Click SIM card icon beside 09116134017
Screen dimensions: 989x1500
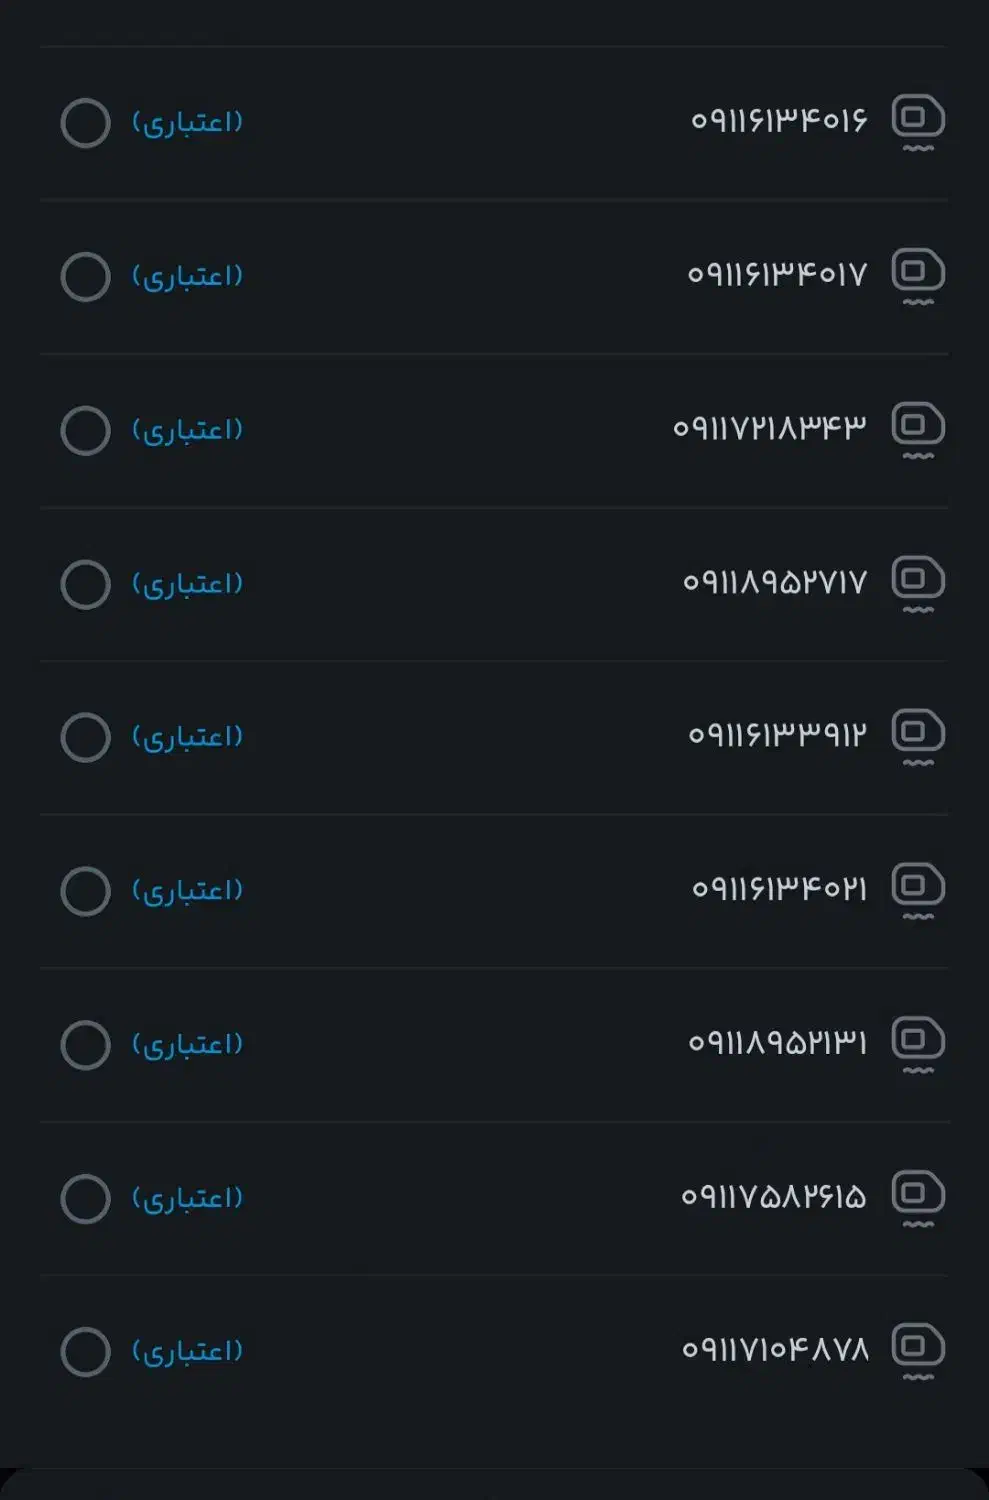point(917,273)
